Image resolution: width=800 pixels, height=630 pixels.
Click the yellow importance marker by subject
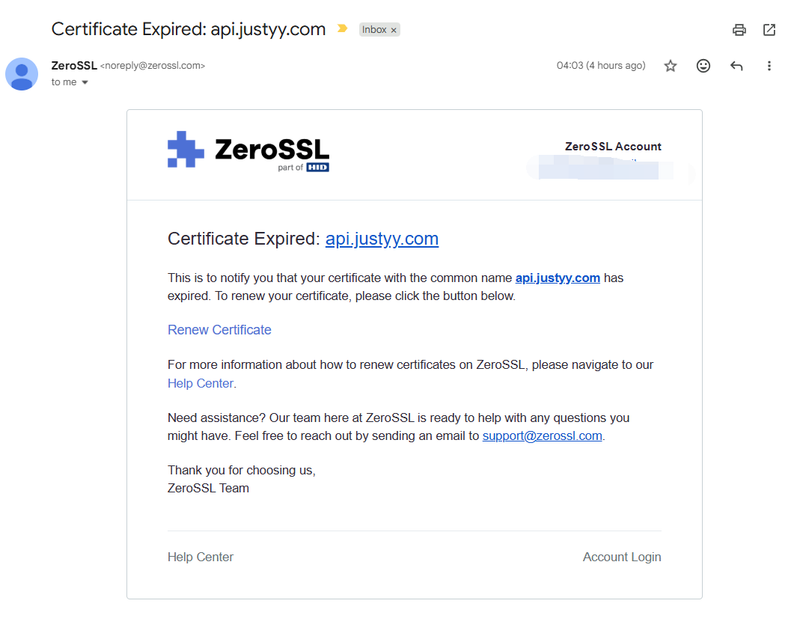point(342,29)
